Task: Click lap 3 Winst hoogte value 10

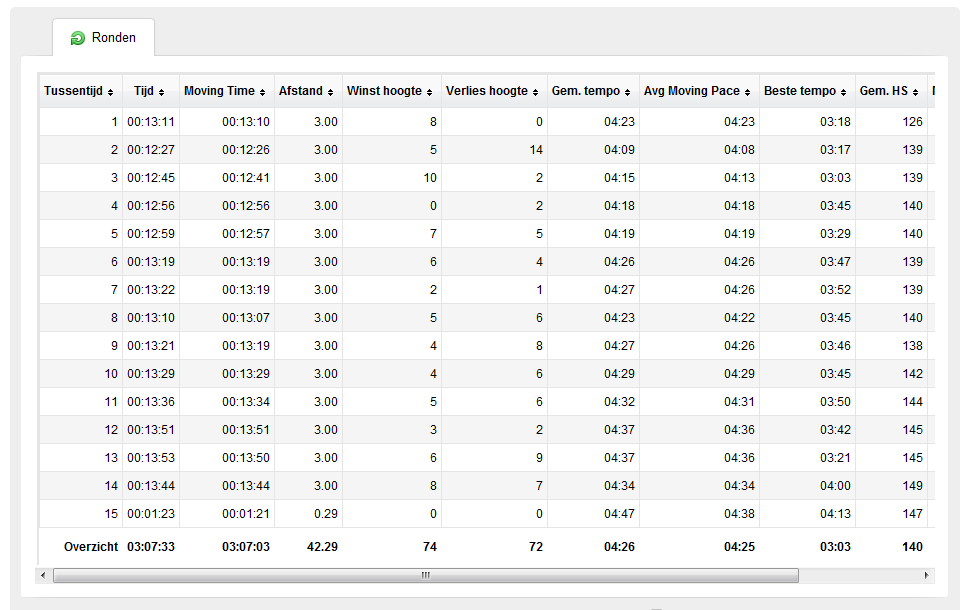Action: tap(430, 178)
